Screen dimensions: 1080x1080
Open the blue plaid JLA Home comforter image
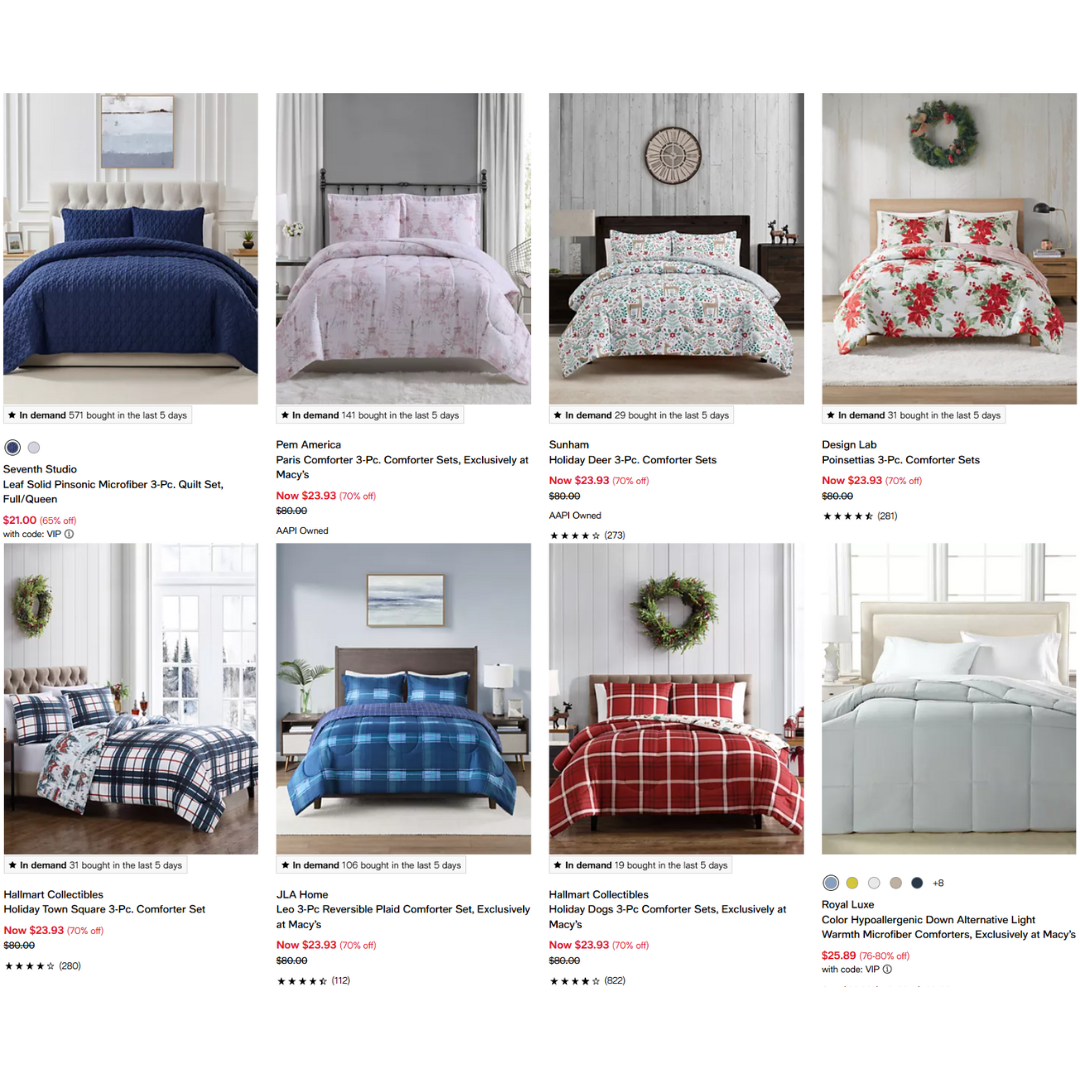[x=404, y=698]
